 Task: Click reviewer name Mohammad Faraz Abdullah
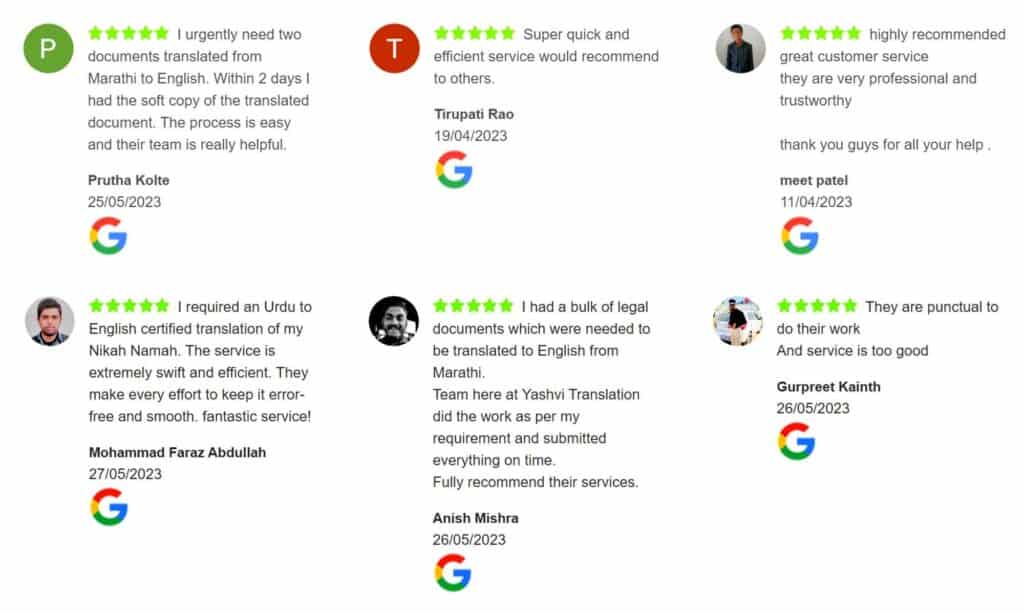point(177,452)
